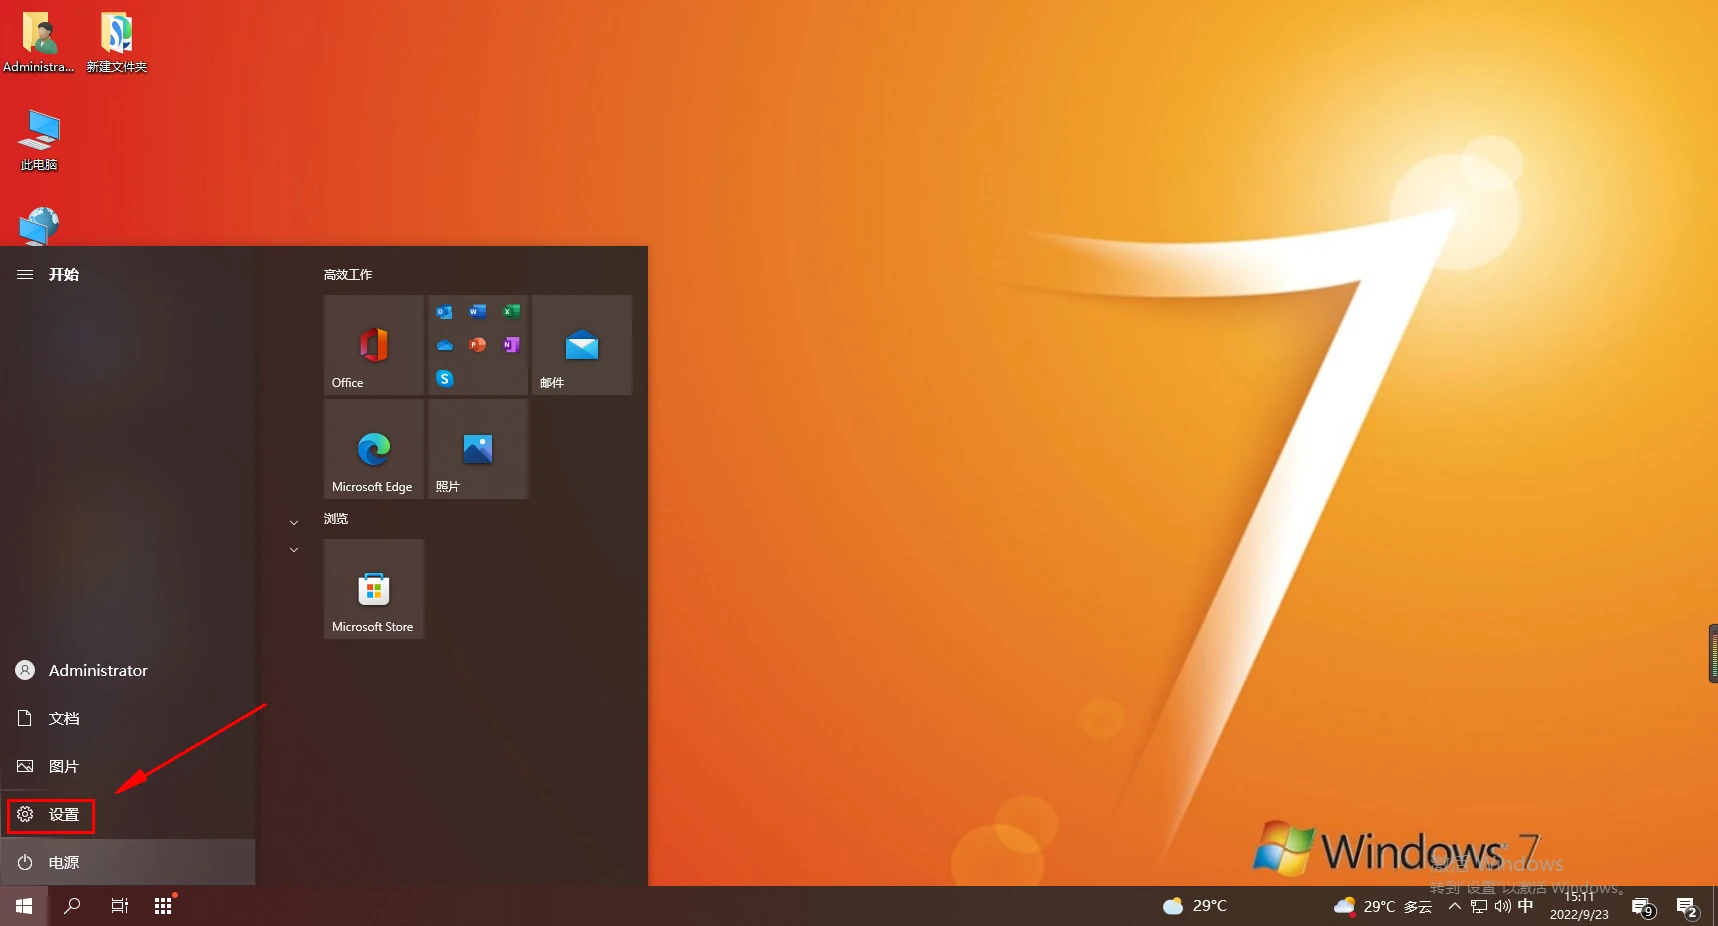1718x926 pixels.
Task: Open the Outlook small tile
Action: (445, 312)
